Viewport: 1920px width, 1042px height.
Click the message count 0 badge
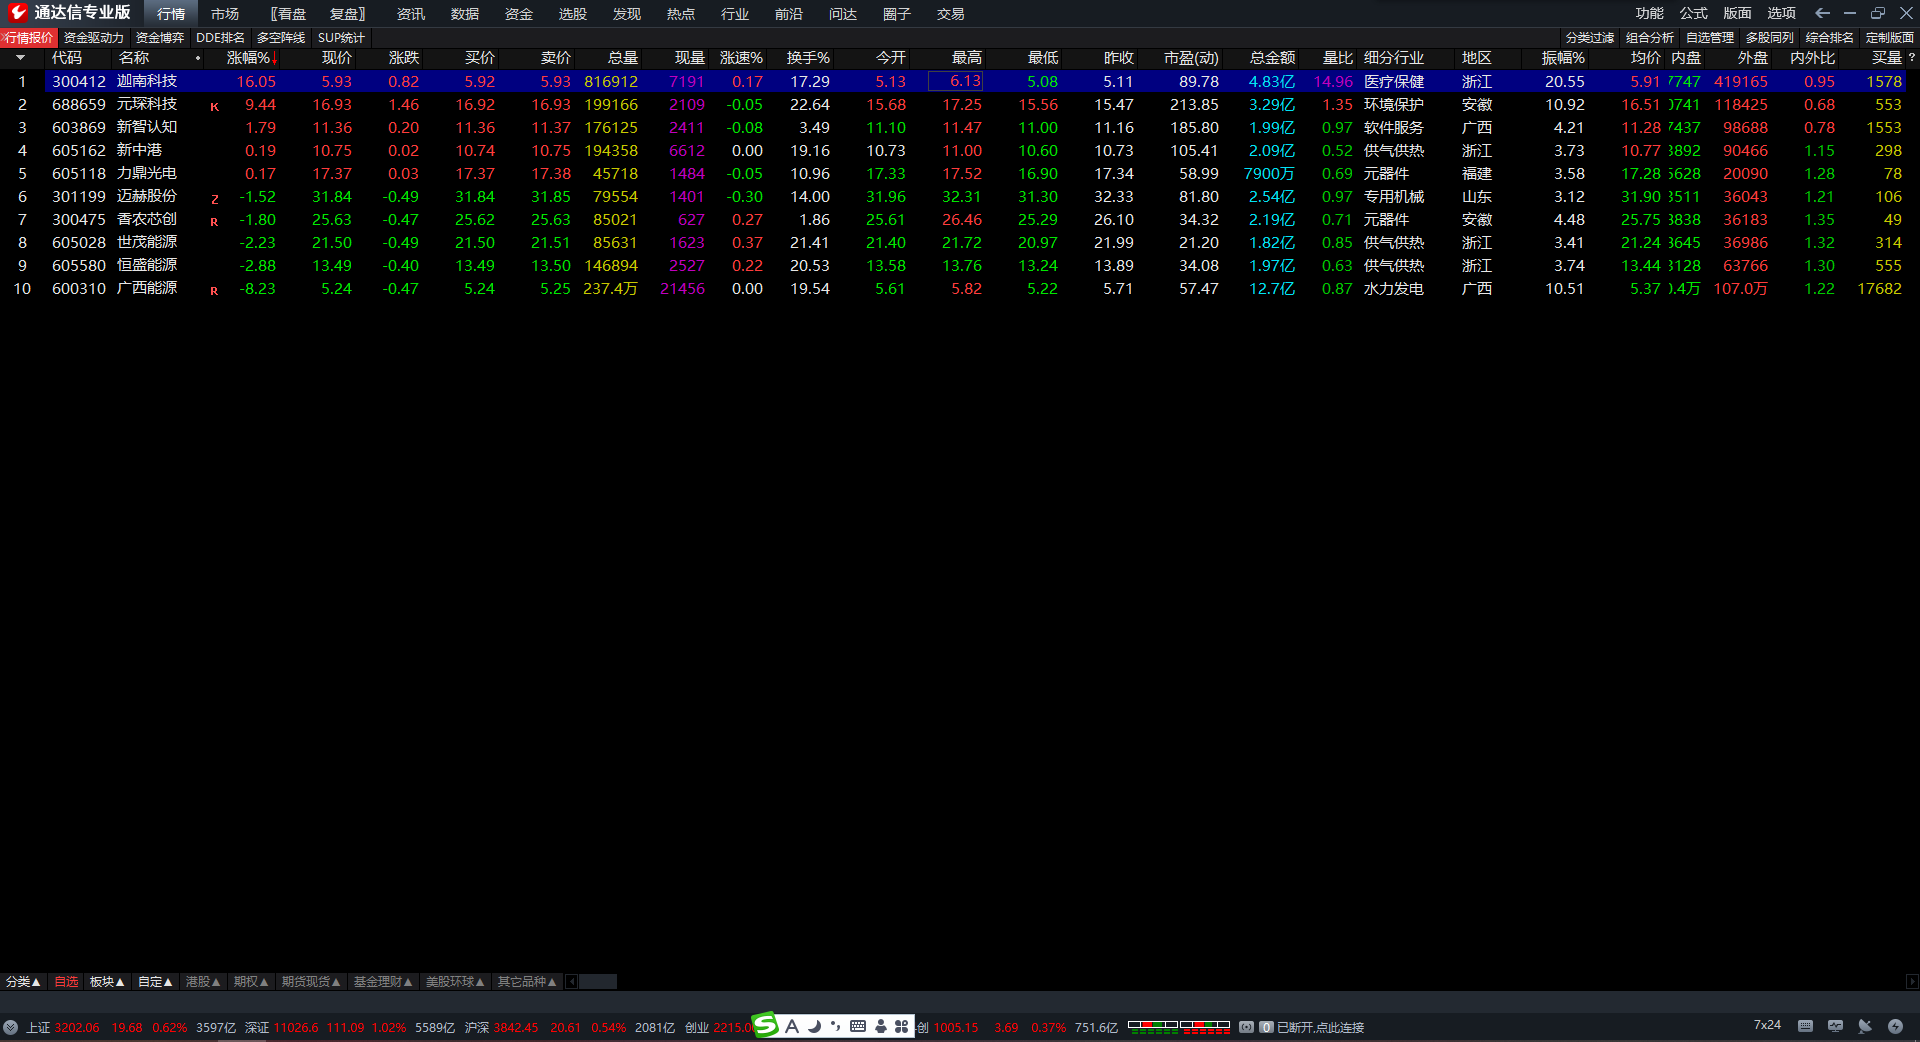tap(1266, 1027)
